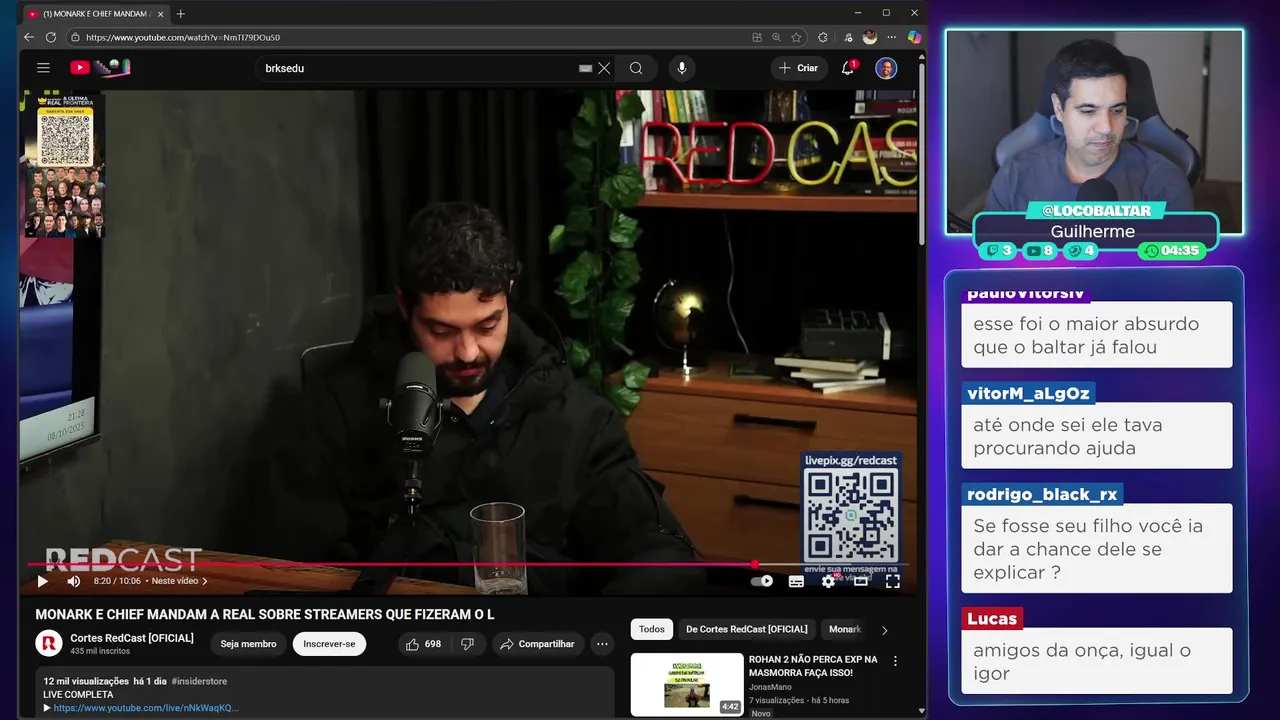Click the QR code overlay on the video
Image resolution: width=1280 pixels, height=720 pixels.
pyautogui.click(x=850, y=515)
